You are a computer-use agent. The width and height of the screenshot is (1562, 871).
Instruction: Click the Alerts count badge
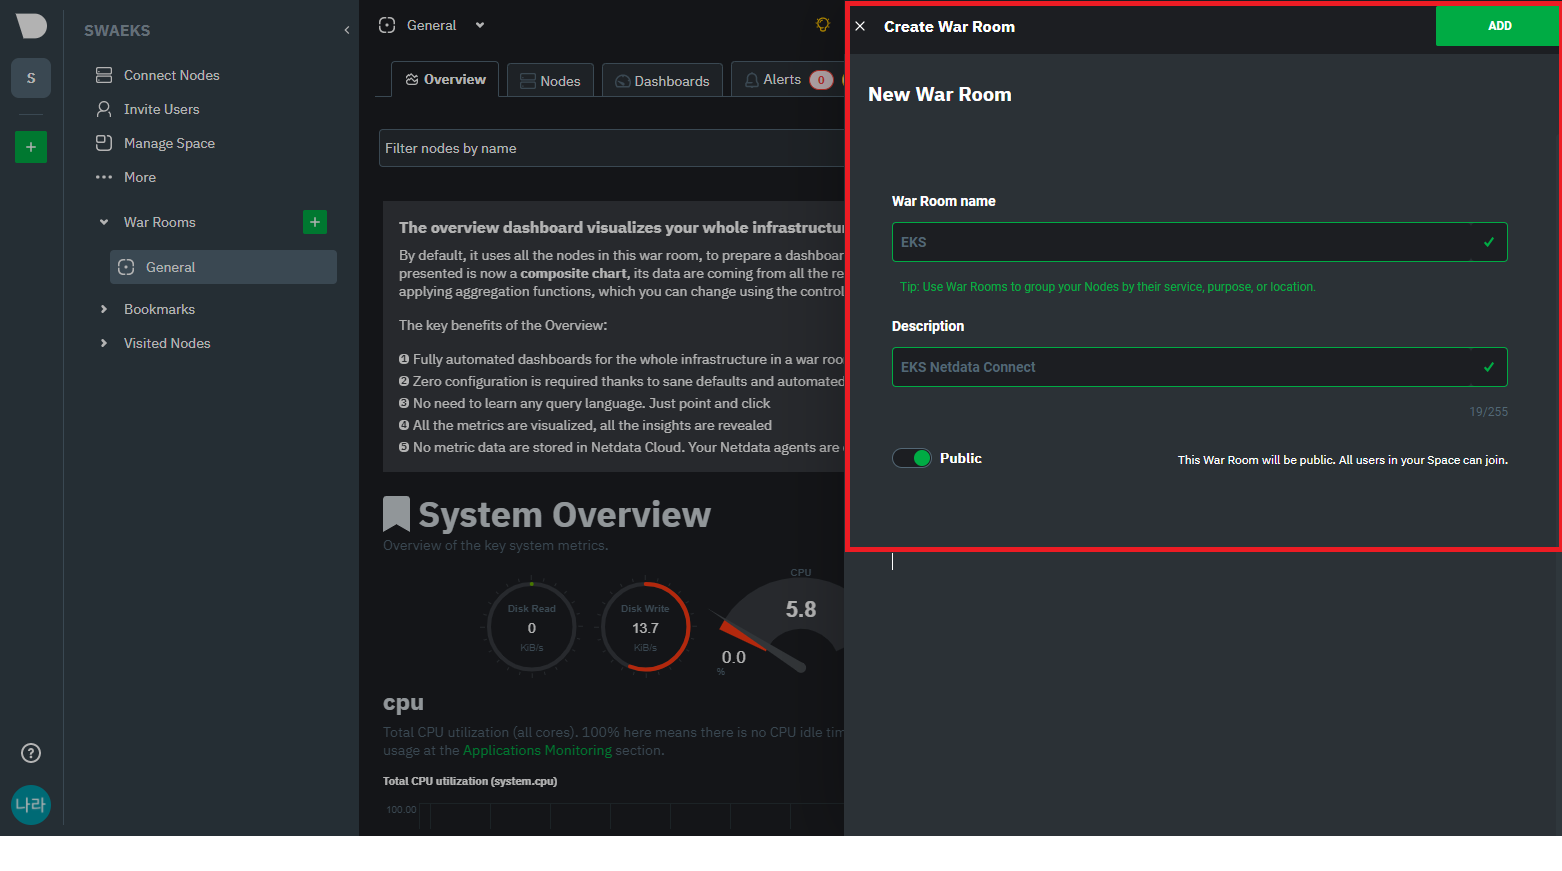pos(821,80)
